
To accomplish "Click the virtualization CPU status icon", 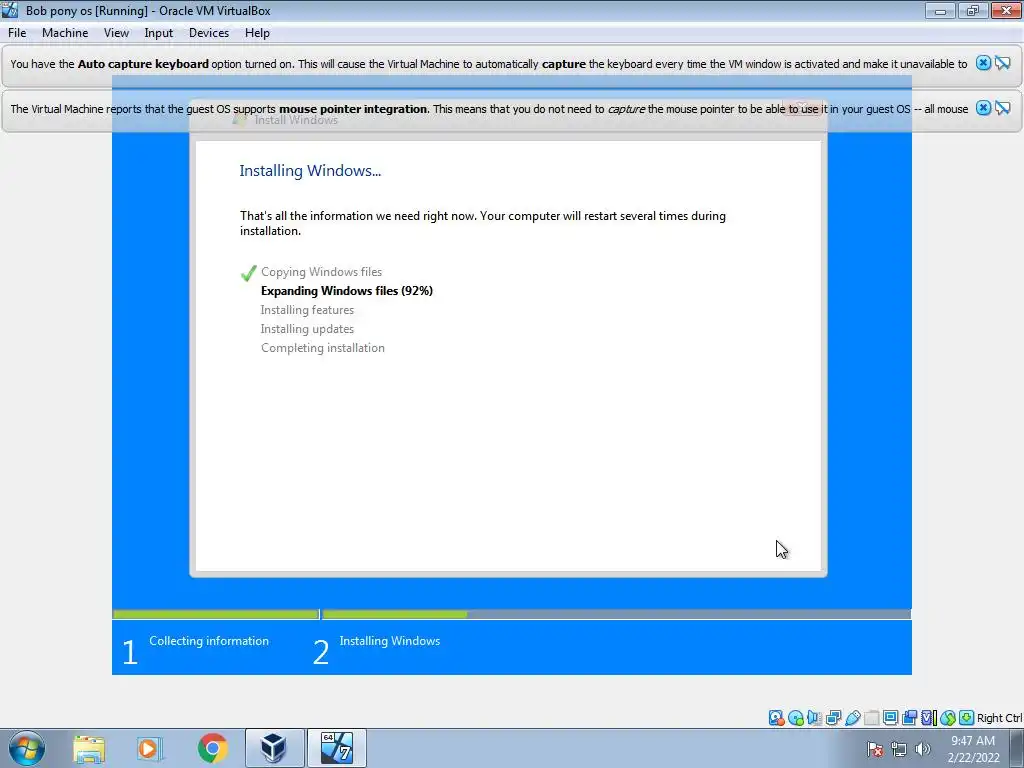I will (x=928, y=718).
